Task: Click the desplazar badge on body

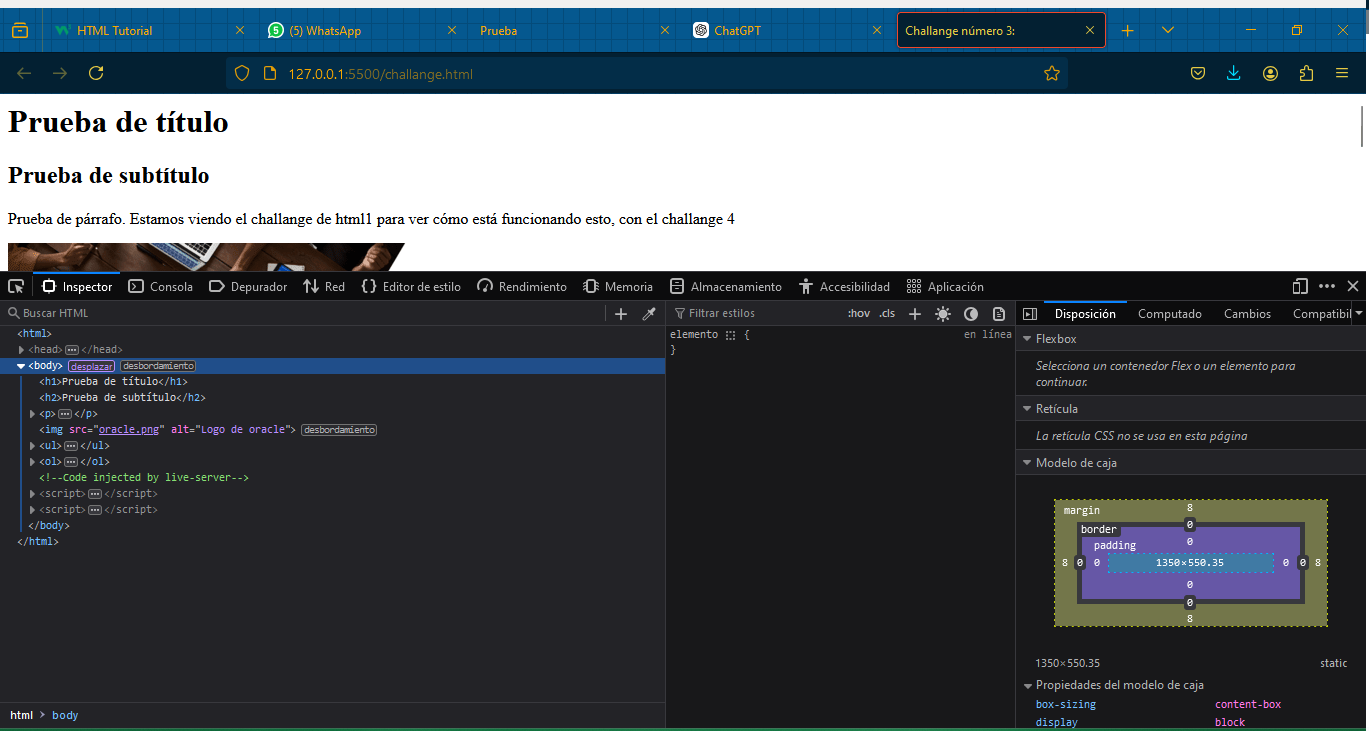Action: (x=92, y=366)
